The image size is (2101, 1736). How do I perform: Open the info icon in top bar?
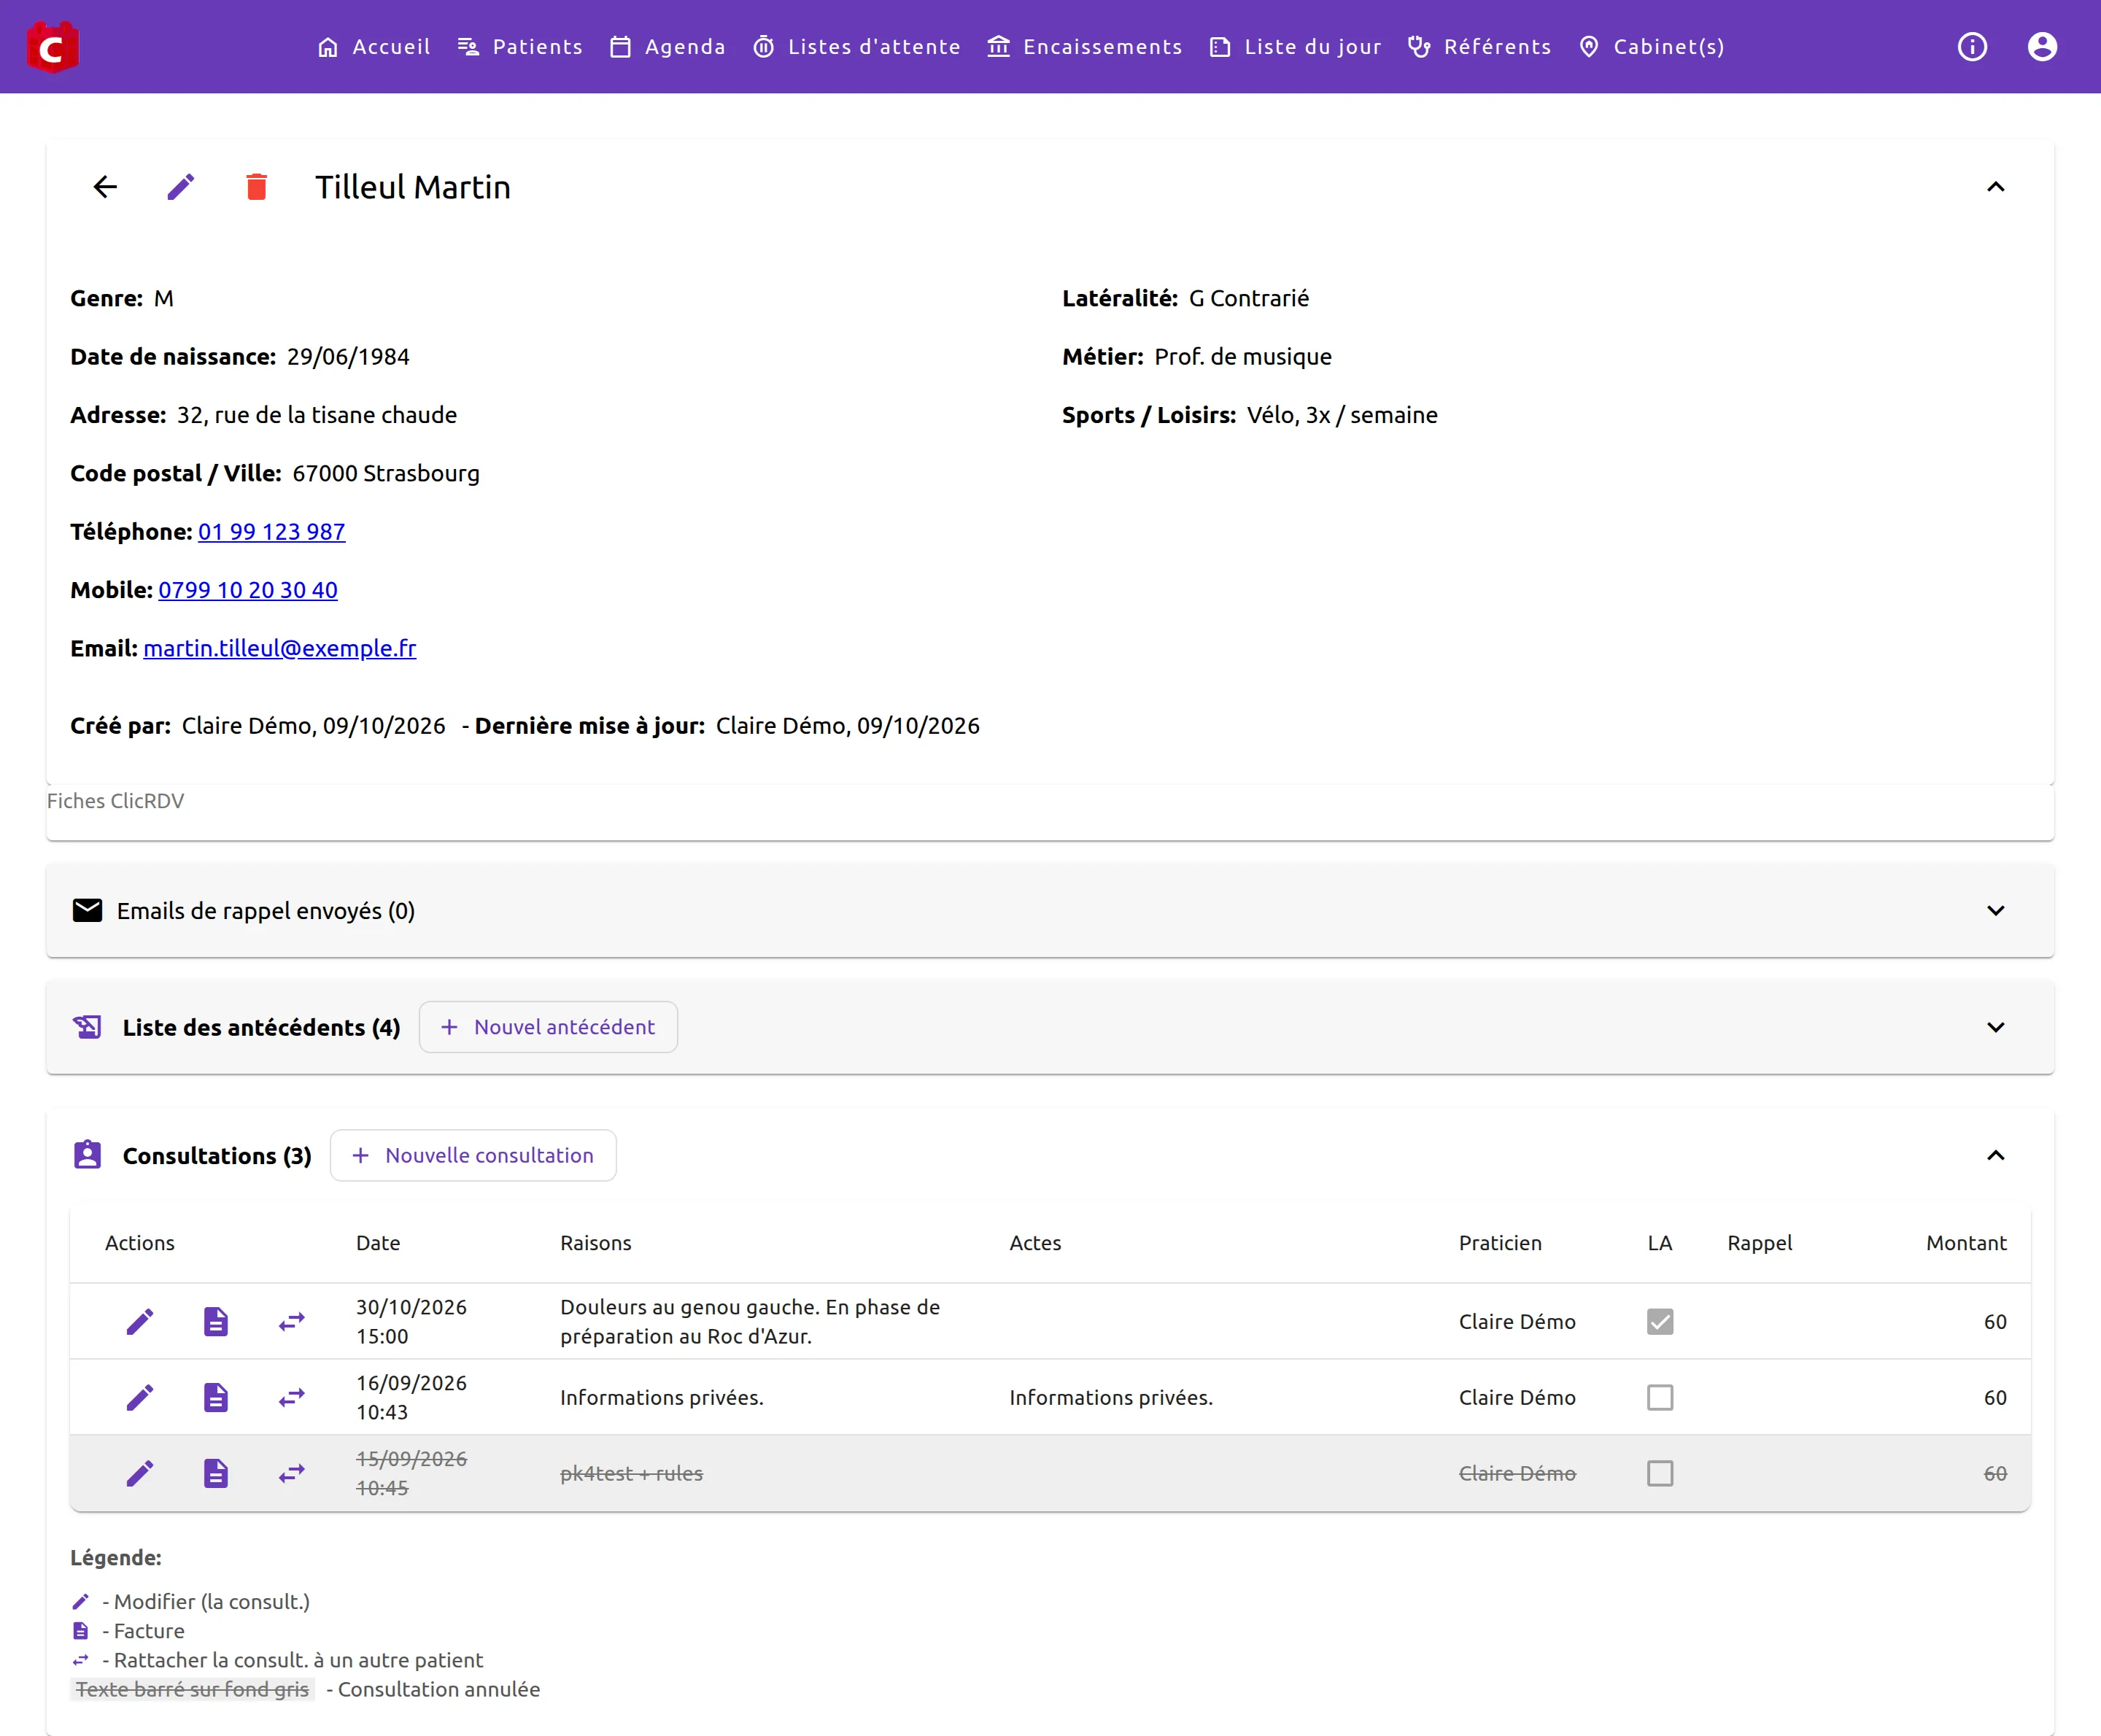click(x=1972, y=47)
